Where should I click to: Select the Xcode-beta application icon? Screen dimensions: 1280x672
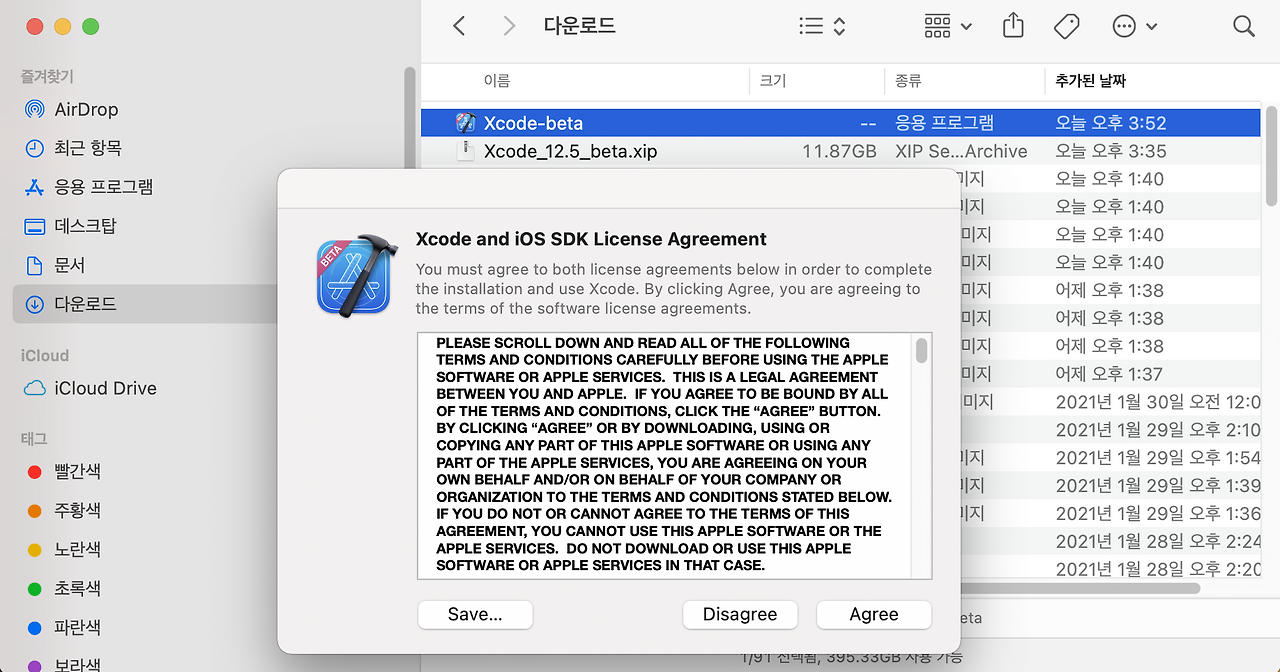(x=465, y=123)
